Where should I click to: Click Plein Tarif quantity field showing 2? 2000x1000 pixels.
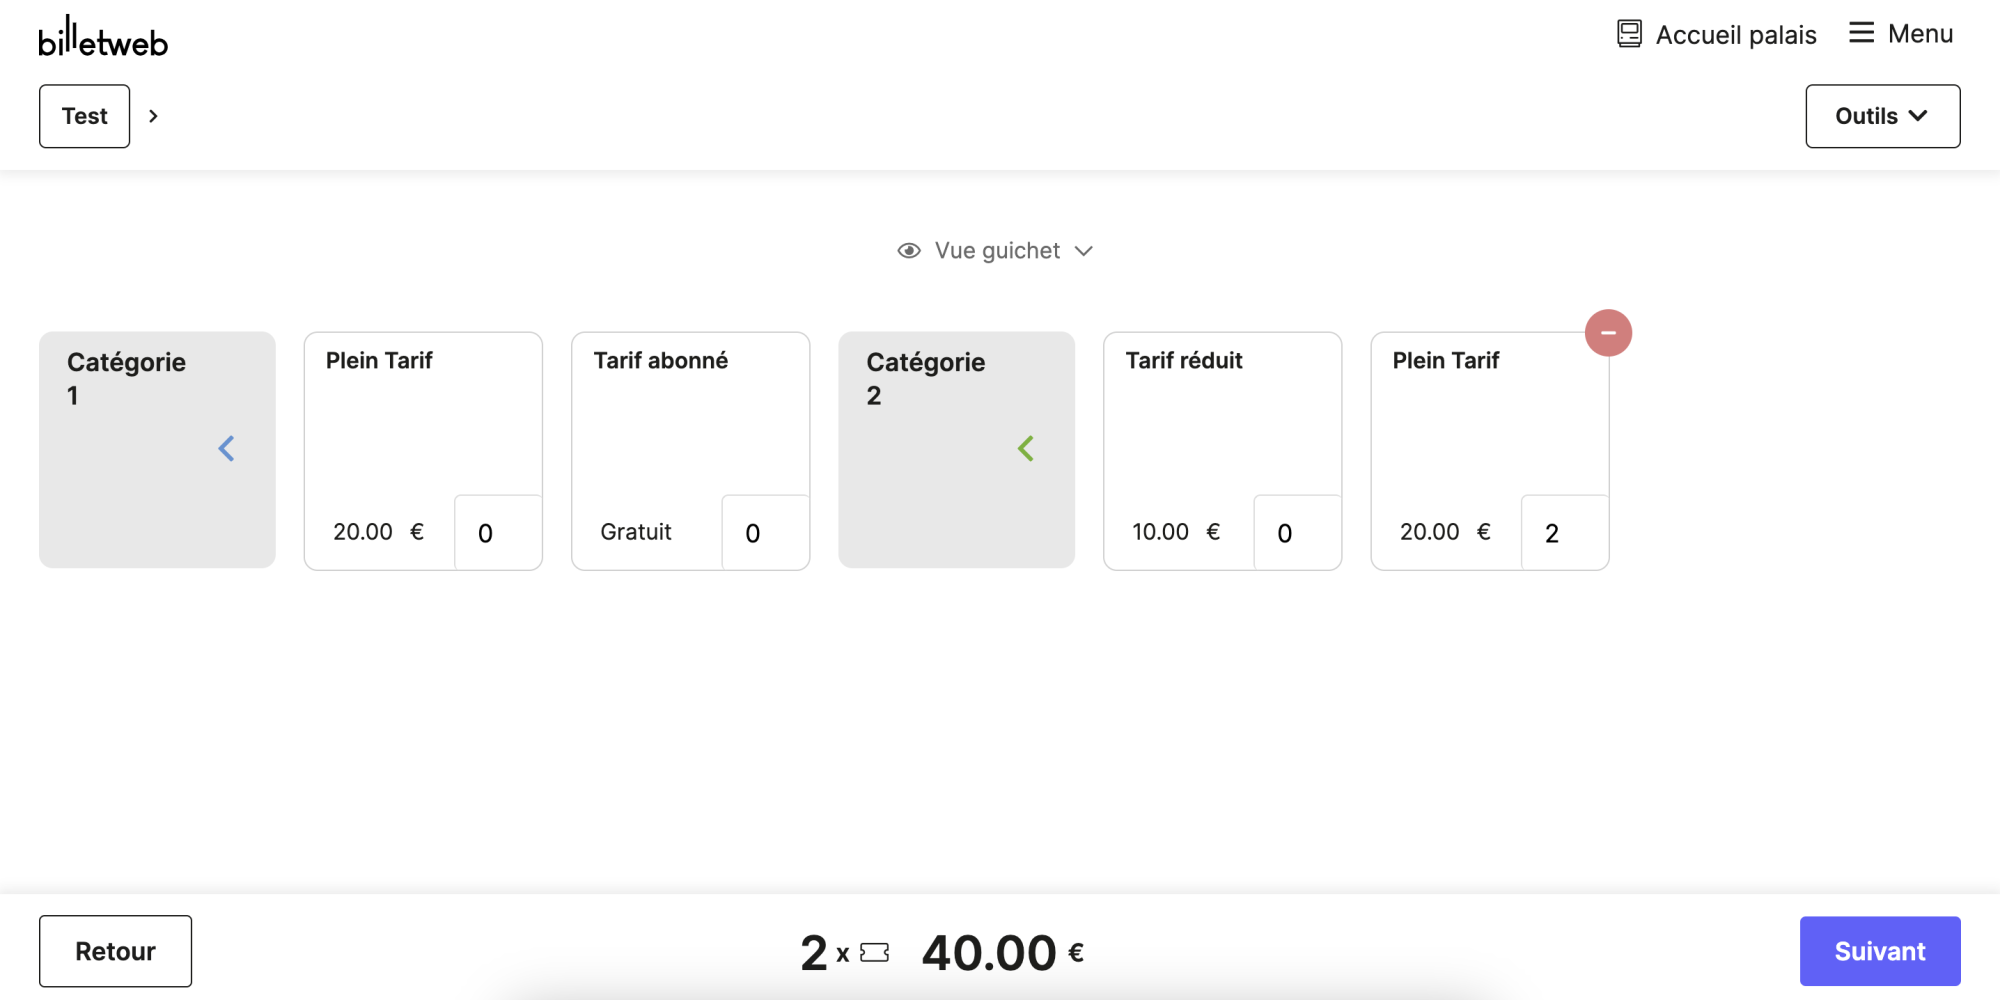(1564, 533)
